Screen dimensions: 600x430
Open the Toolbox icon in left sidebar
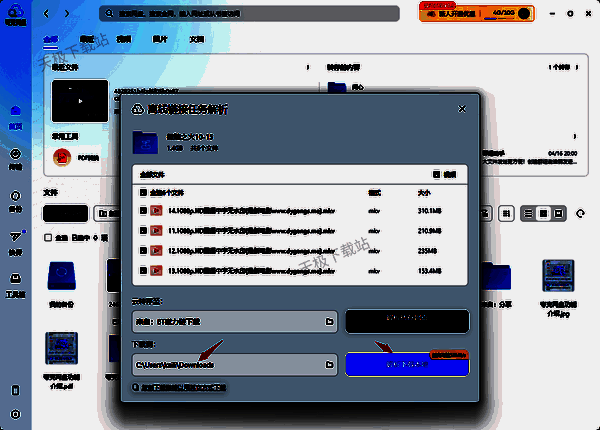(x=15, y=283)
